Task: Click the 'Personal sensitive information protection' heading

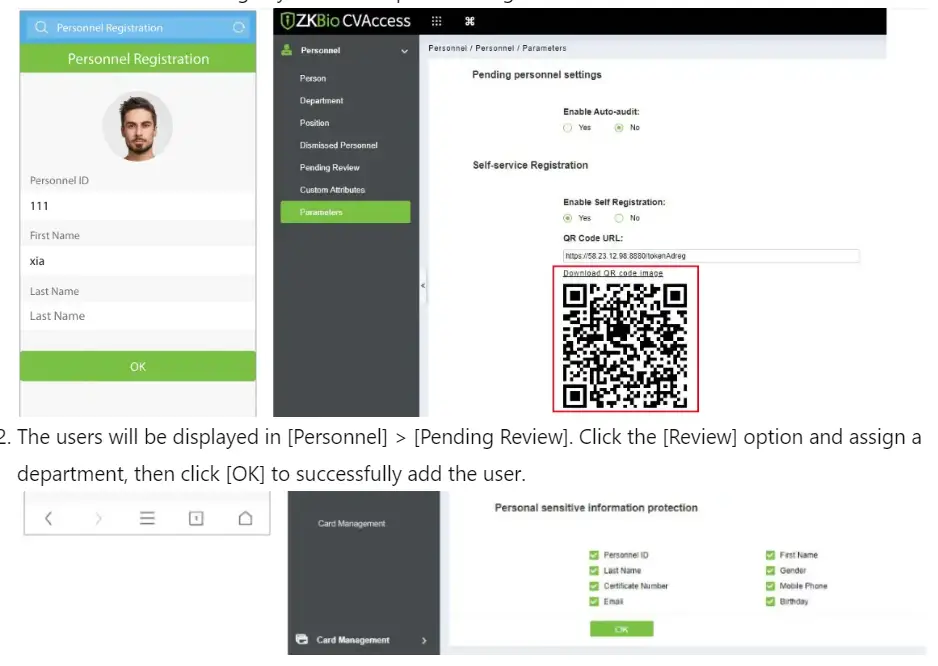Action: 596,507
